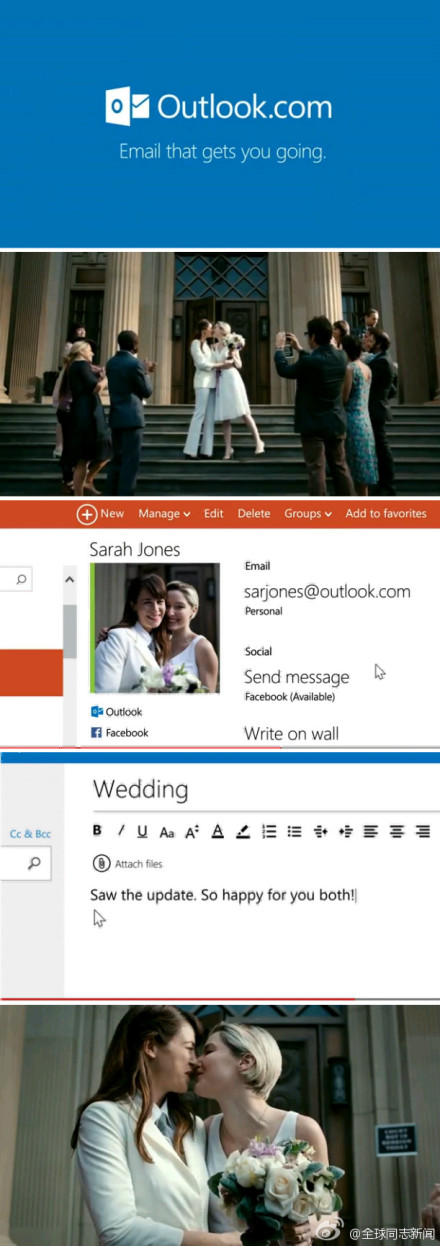Click the search magnifier in contacts panel

(x=22, y=578)
